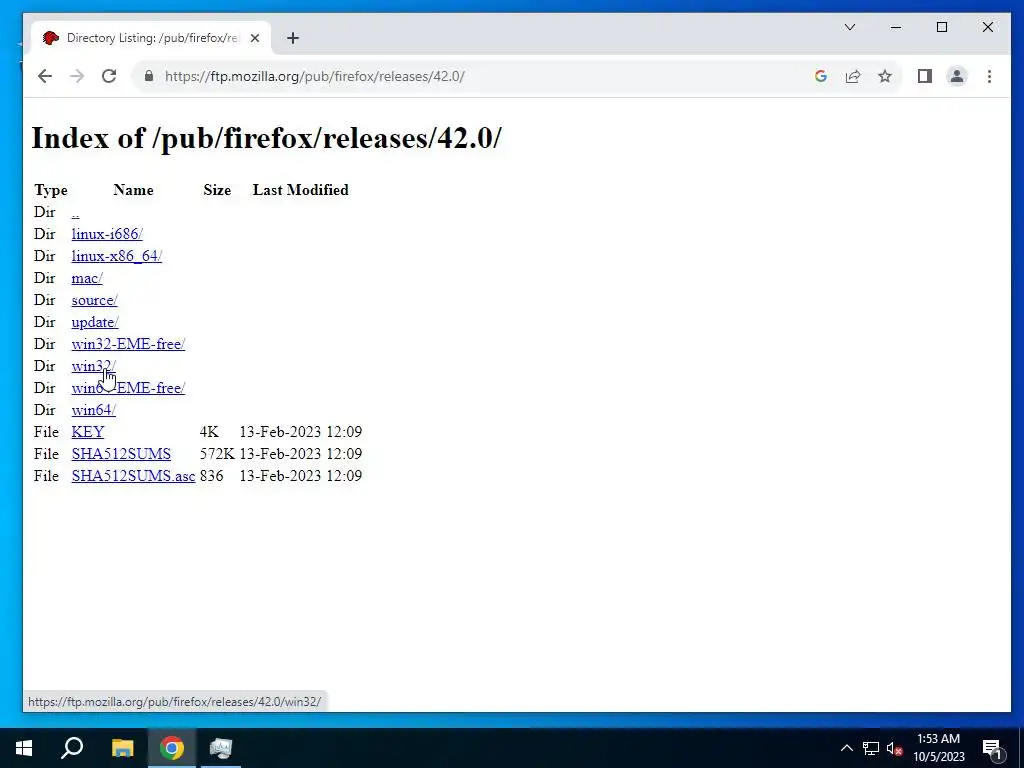Click the muted volume tray icon
Viewport: 1024px width, 768px height.
(x=894, y=748)
